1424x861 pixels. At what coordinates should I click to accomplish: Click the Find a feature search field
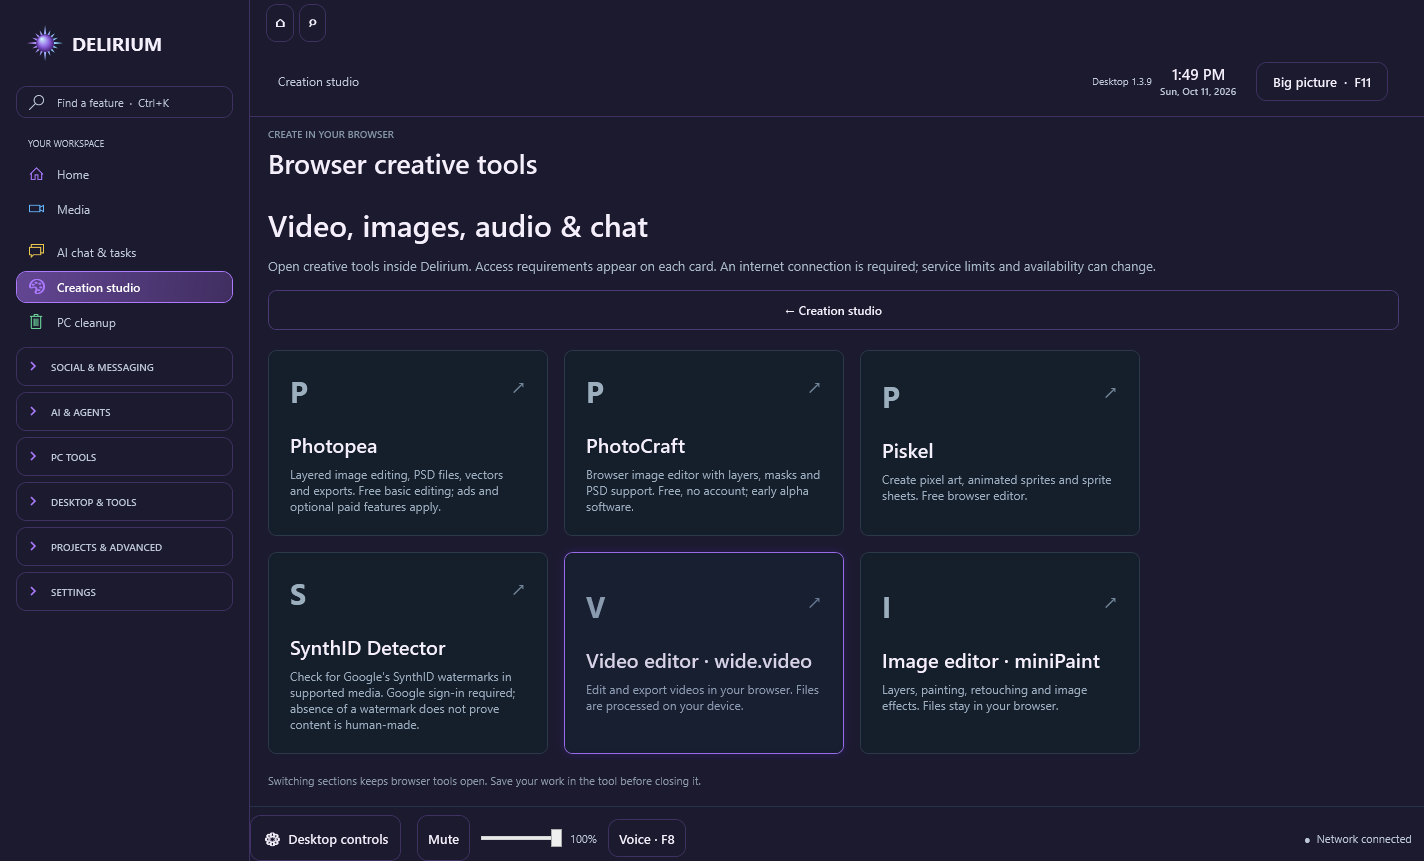[124, 102]
